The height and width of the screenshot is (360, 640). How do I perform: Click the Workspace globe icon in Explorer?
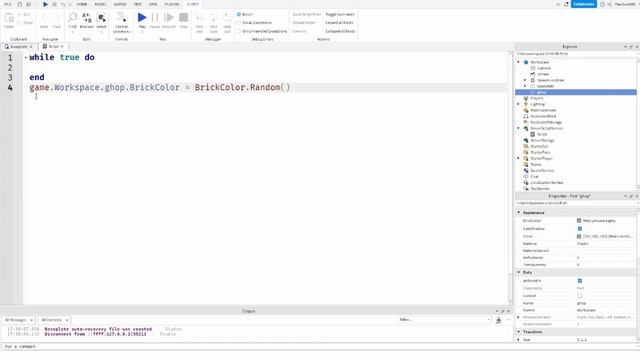click(x=526, y=62)
